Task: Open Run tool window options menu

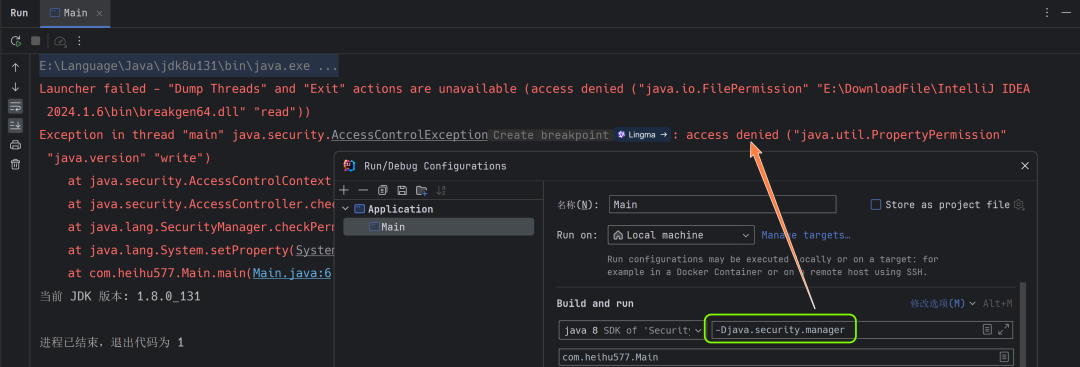Action: click(1047, 13)
